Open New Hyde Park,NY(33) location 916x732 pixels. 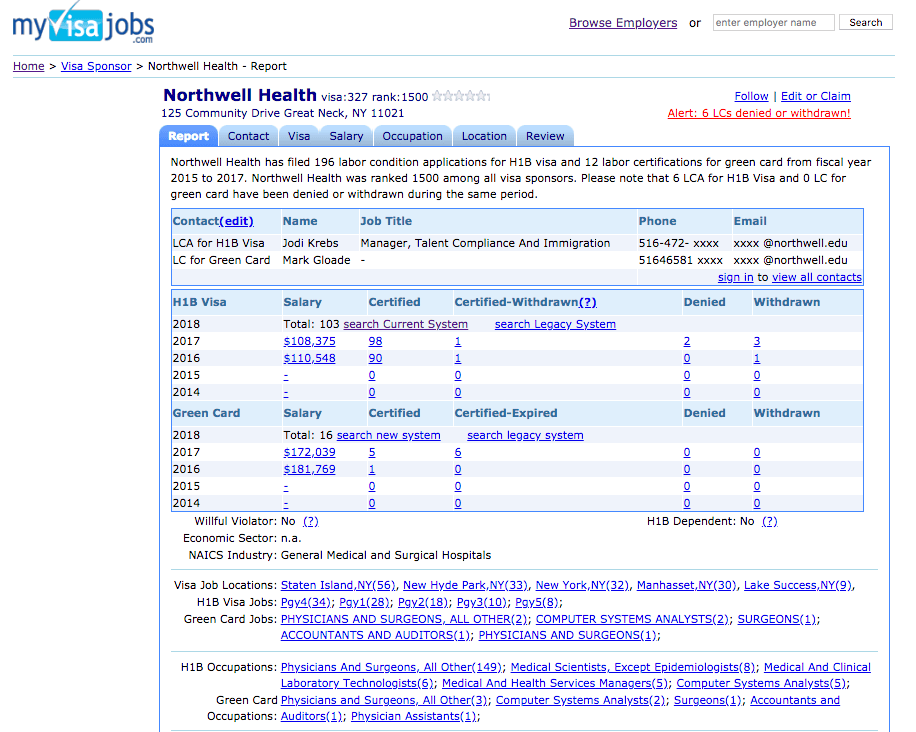tap(465, 585)
